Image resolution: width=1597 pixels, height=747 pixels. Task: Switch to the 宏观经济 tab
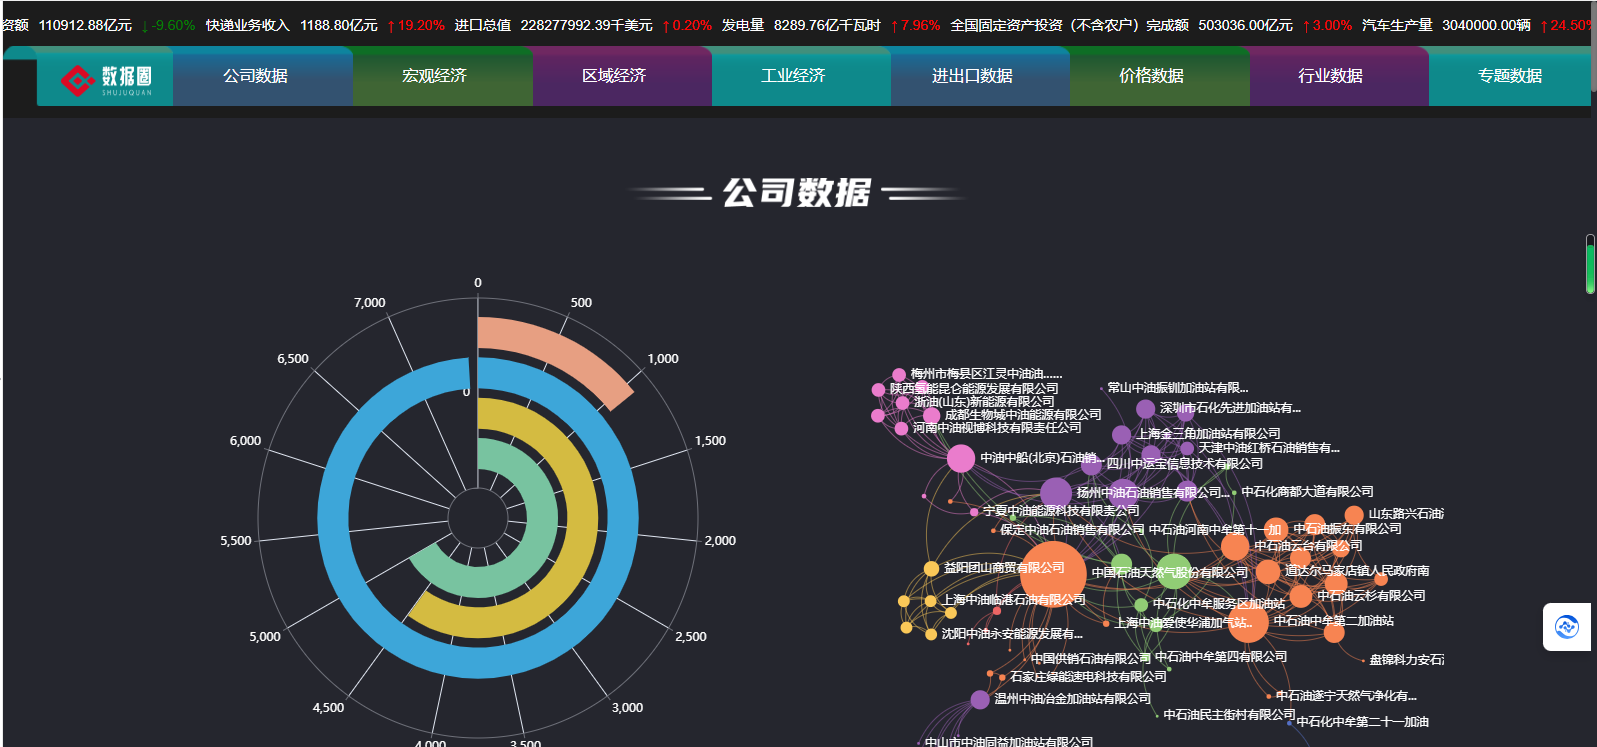click(434, 76)
